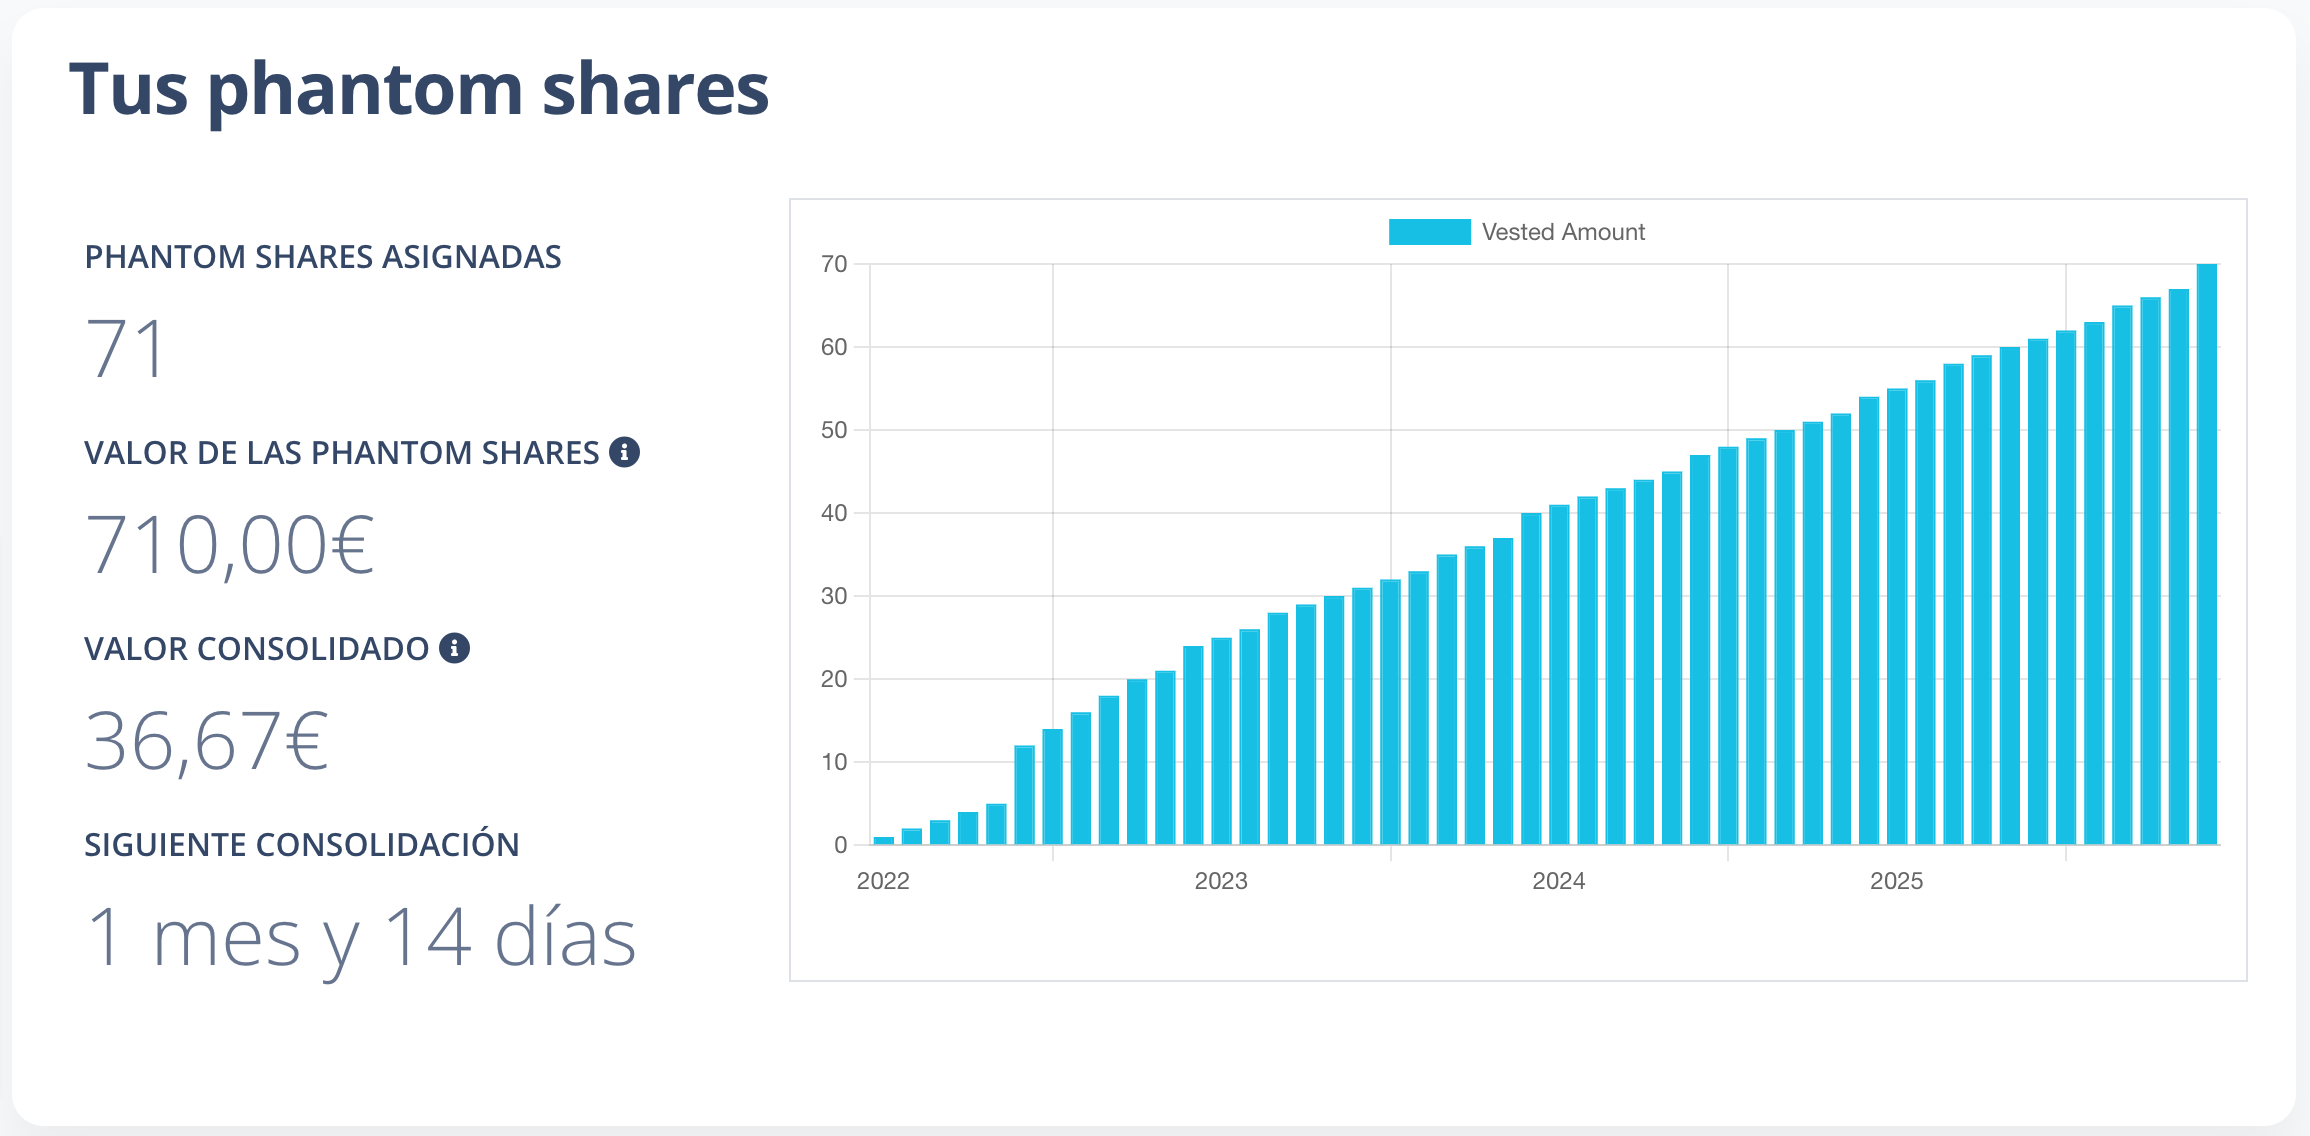Click the 1 mes y 14 días text

click(361, 938)
